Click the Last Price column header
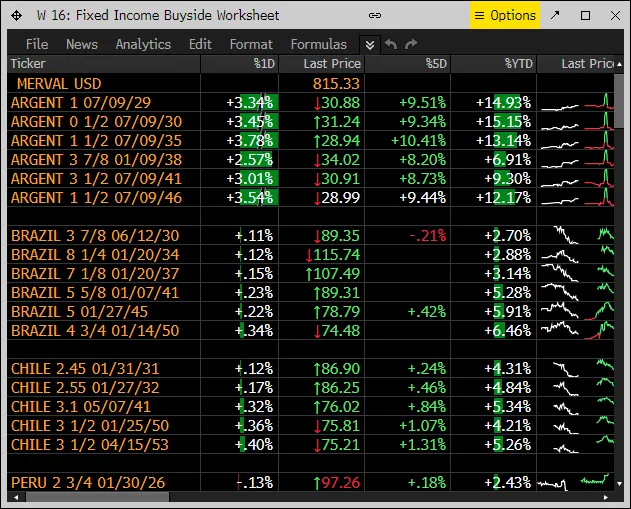Screen dimensions: 631x509 [x=330, y=63]
